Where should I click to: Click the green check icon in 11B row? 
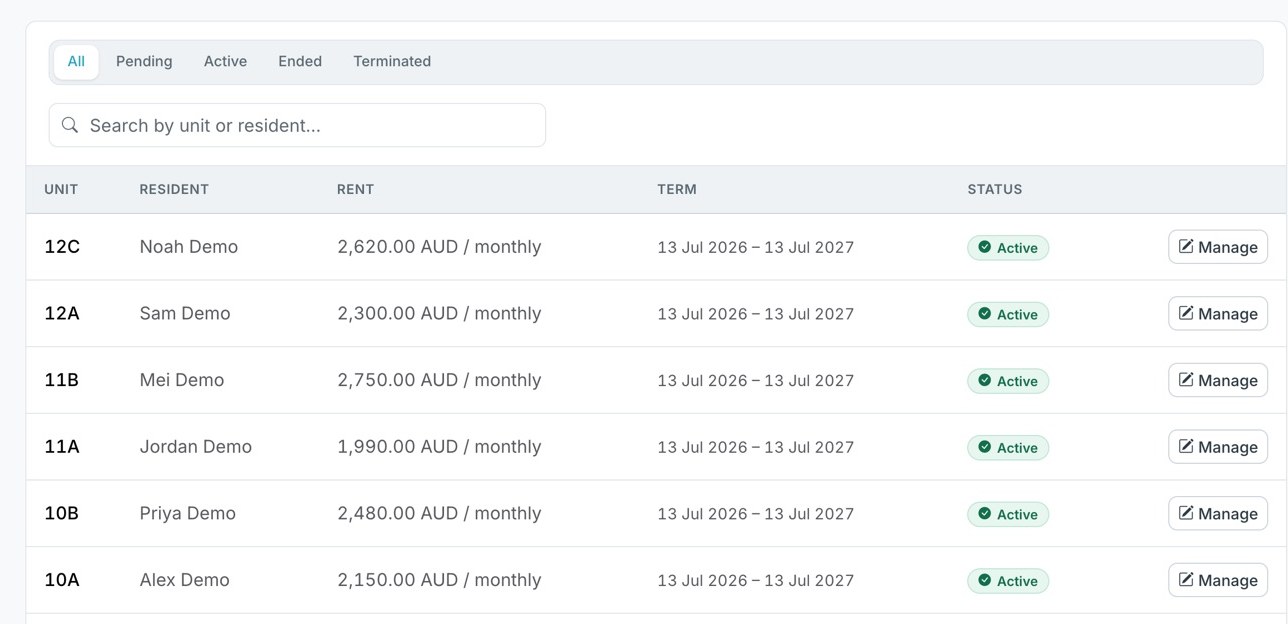tap(984, 380)
